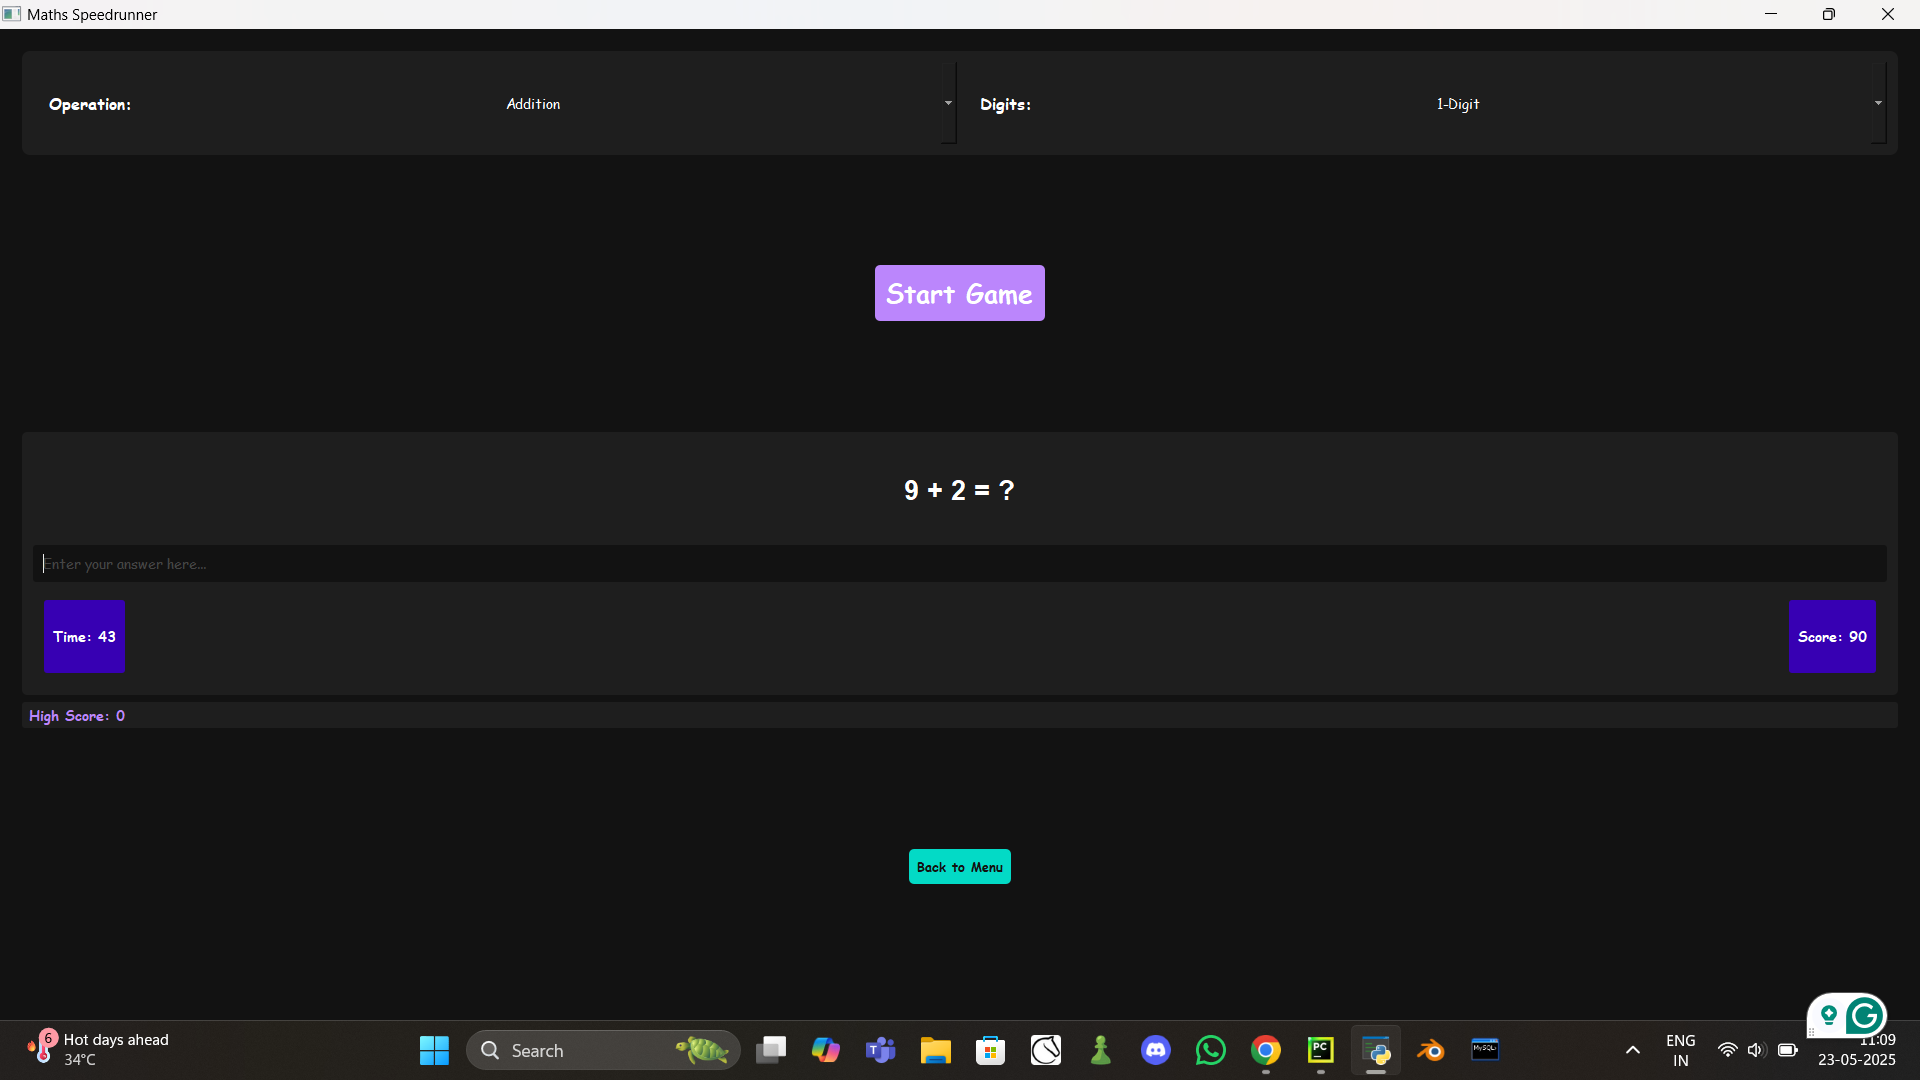Focus the answer input field
The image size is (1920, 1080).
[x=959, y=564]
